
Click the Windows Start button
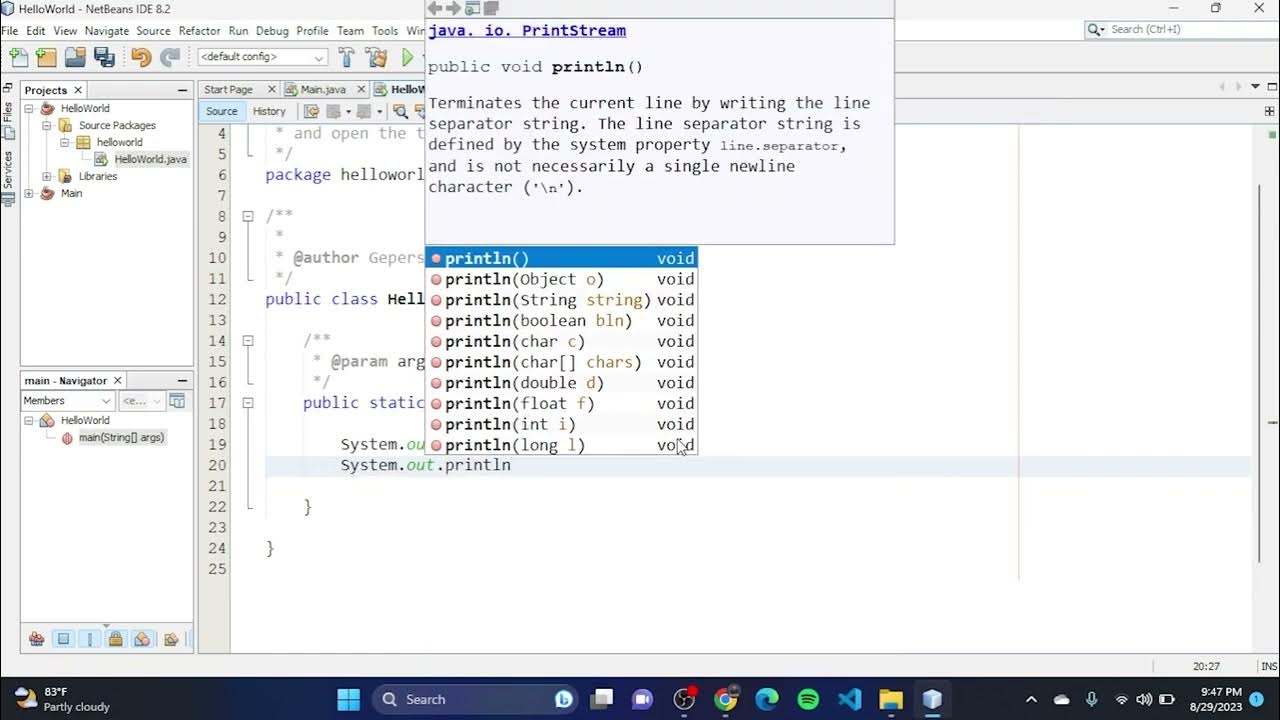click(x=348, y=699)
